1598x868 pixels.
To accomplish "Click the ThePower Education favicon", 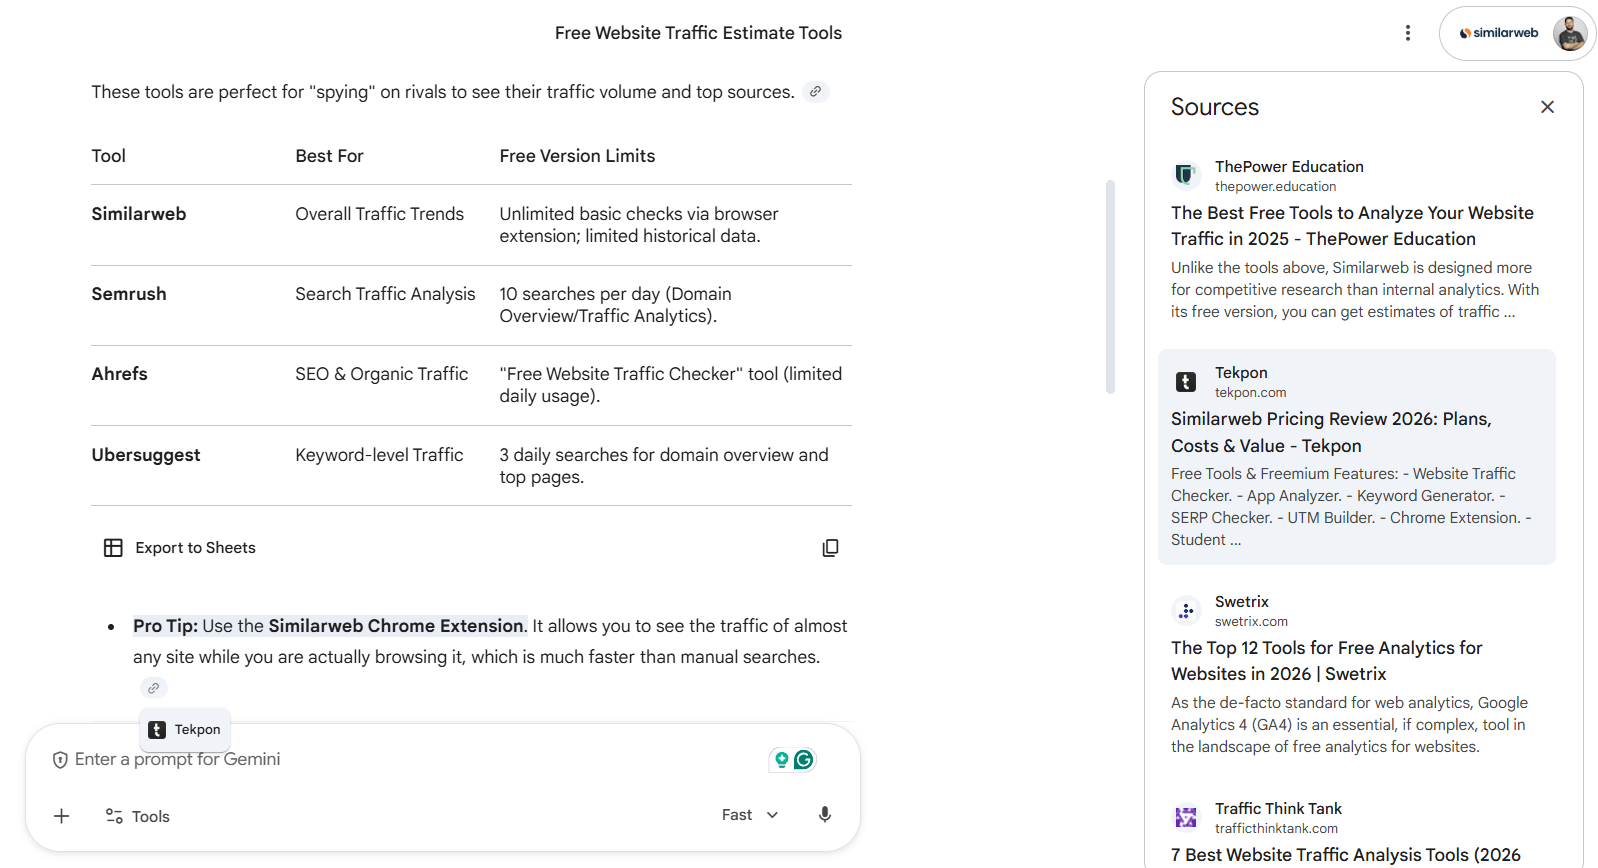I will pyautogui.click(x=1186, y=175).
